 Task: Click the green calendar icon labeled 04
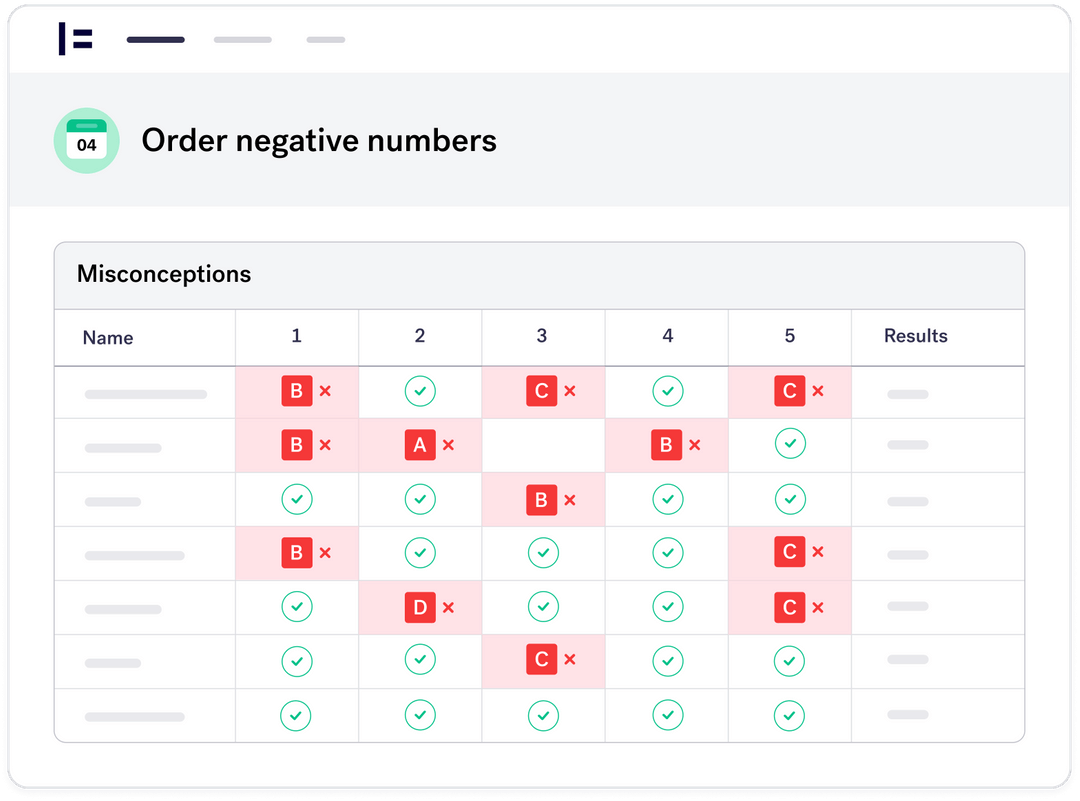[x=86, y=141]
